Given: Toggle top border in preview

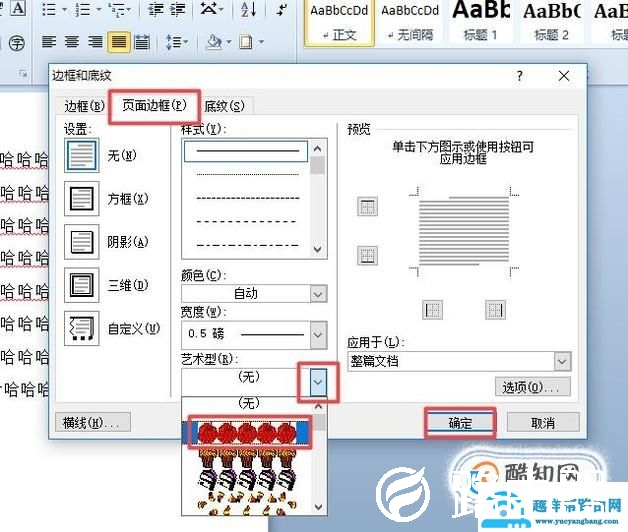Looking at the screenshot, I should click(x=367, y=207).
